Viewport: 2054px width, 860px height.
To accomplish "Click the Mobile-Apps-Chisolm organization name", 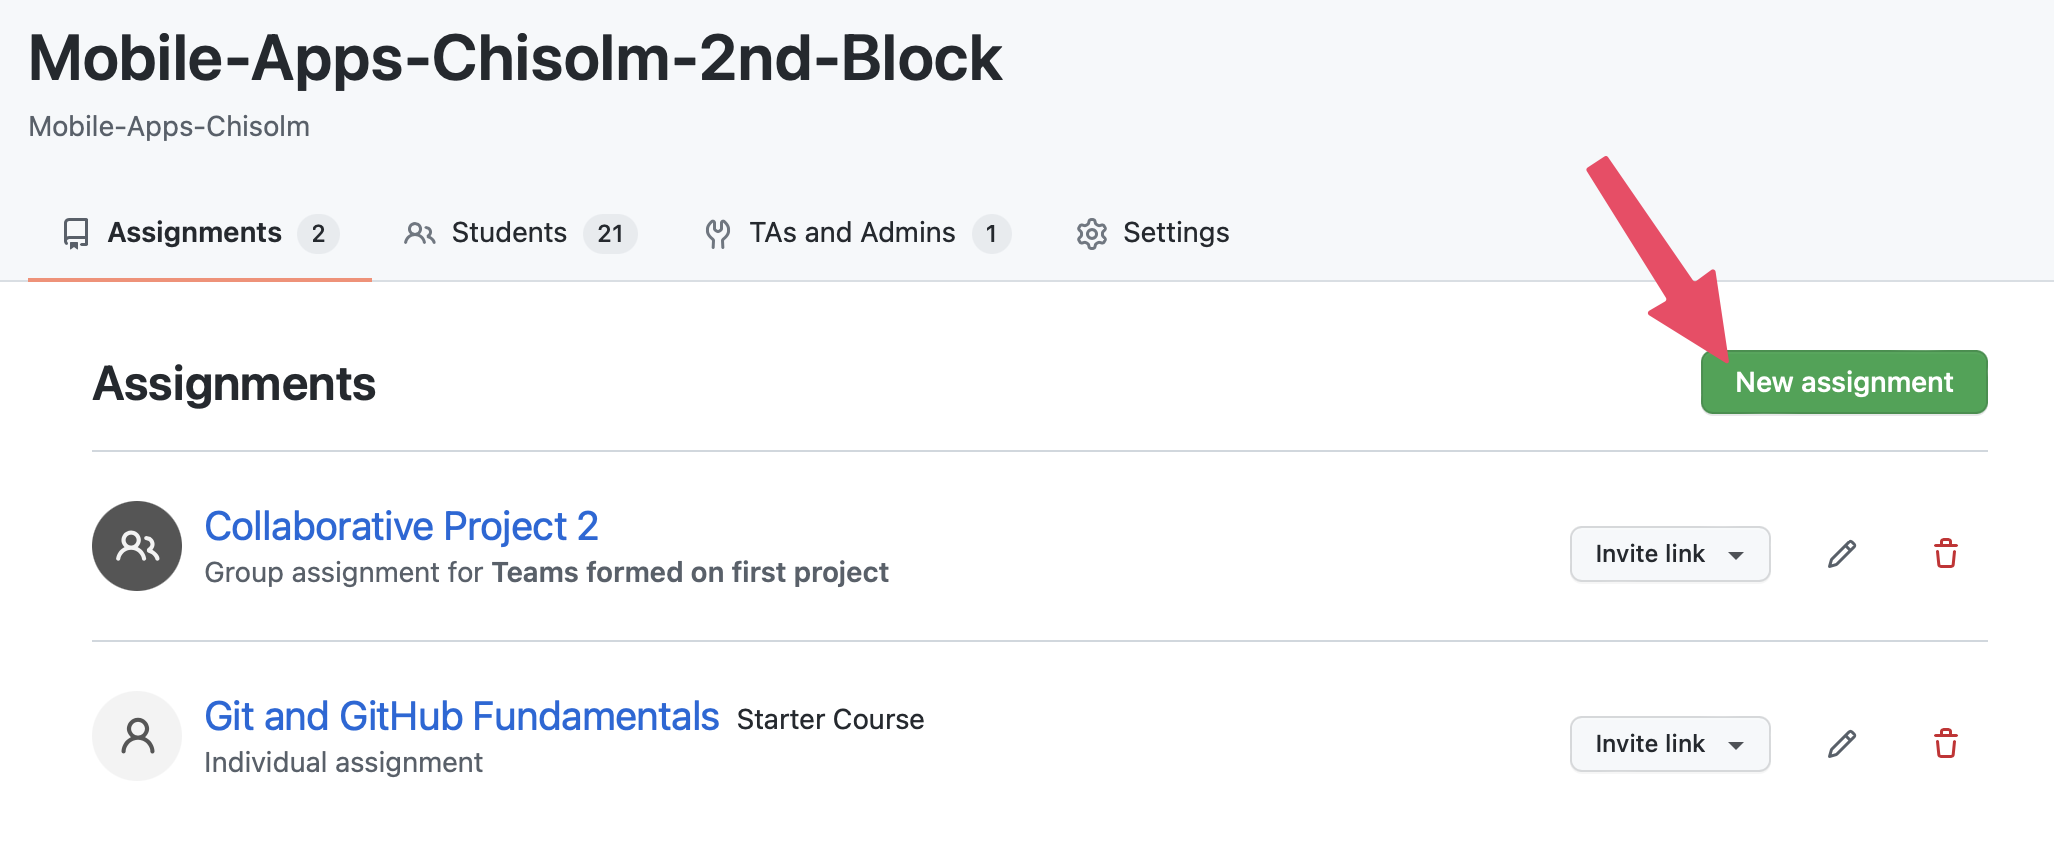I will (x=169, y=127).
